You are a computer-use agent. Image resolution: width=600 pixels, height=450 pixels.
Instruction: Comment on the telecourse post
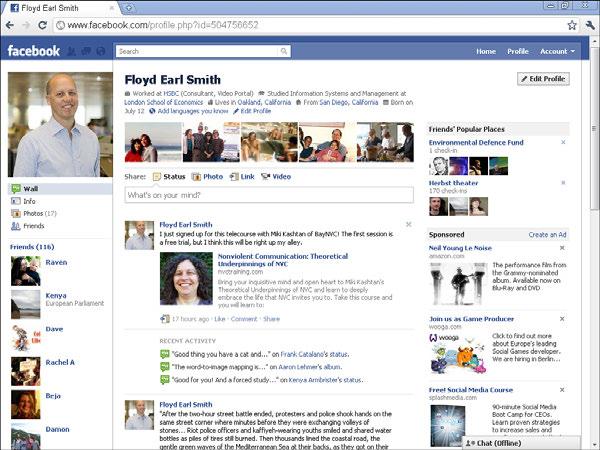244,319
